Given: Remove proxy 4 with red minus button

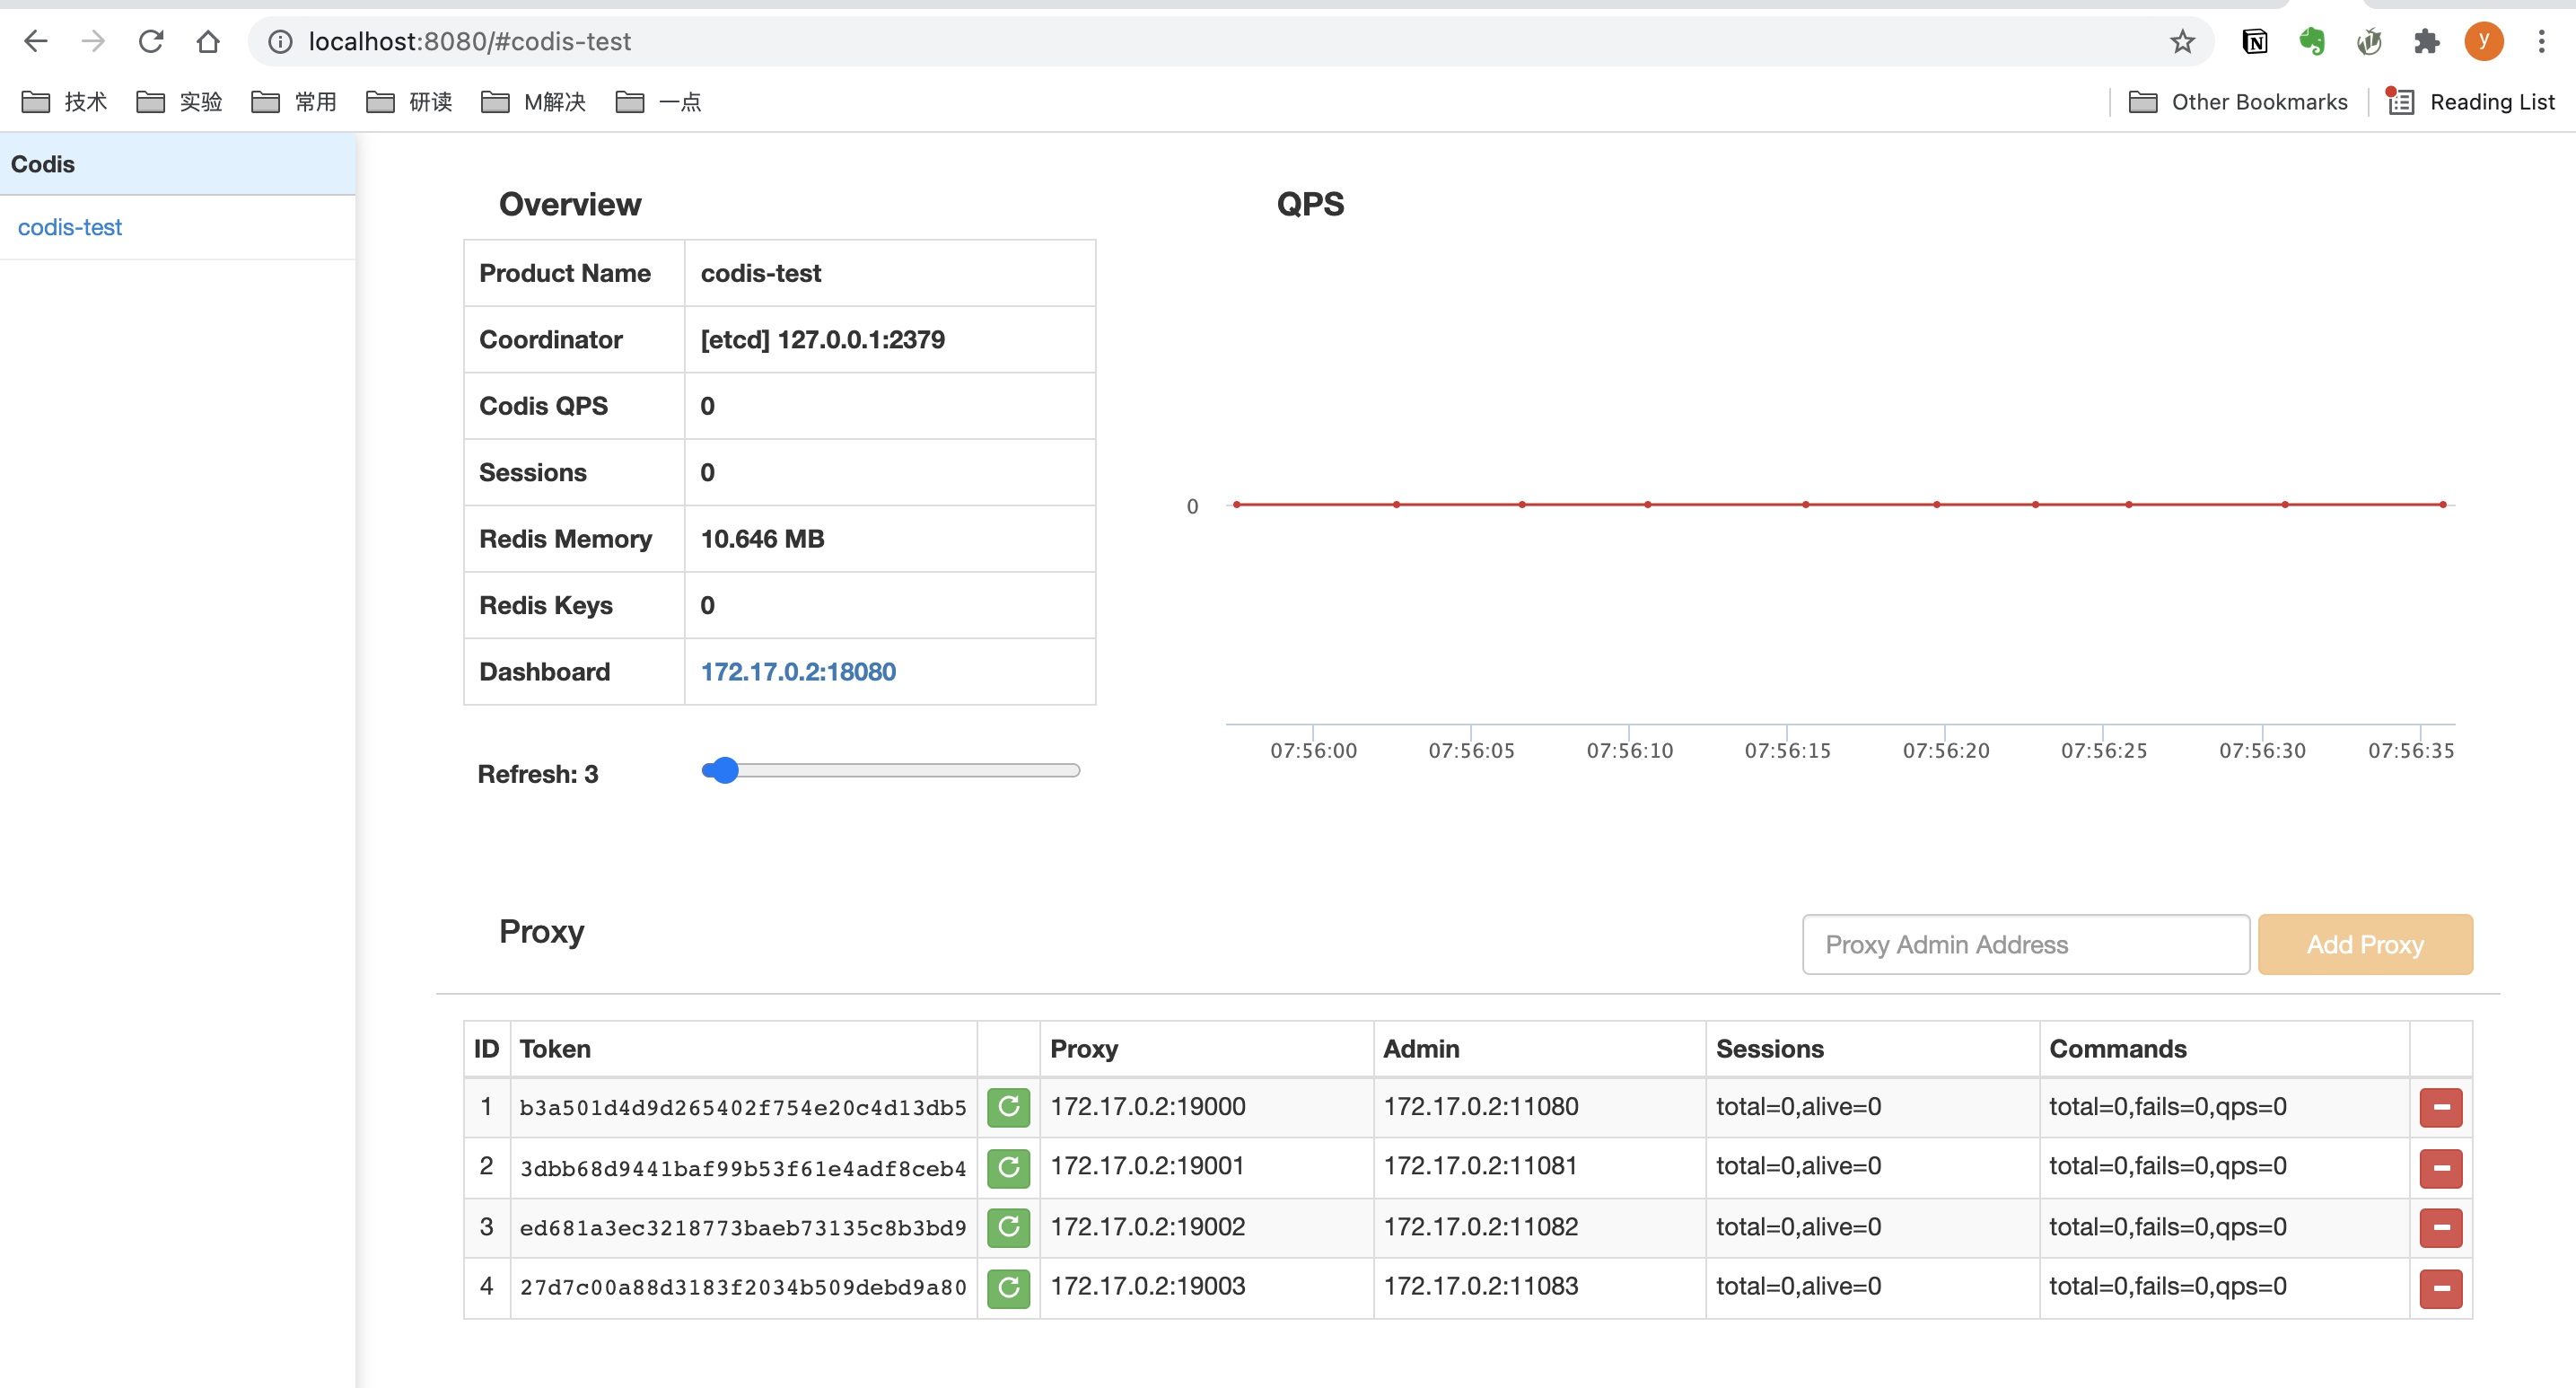Looking at the screenshot, I should (2440, 1287).
